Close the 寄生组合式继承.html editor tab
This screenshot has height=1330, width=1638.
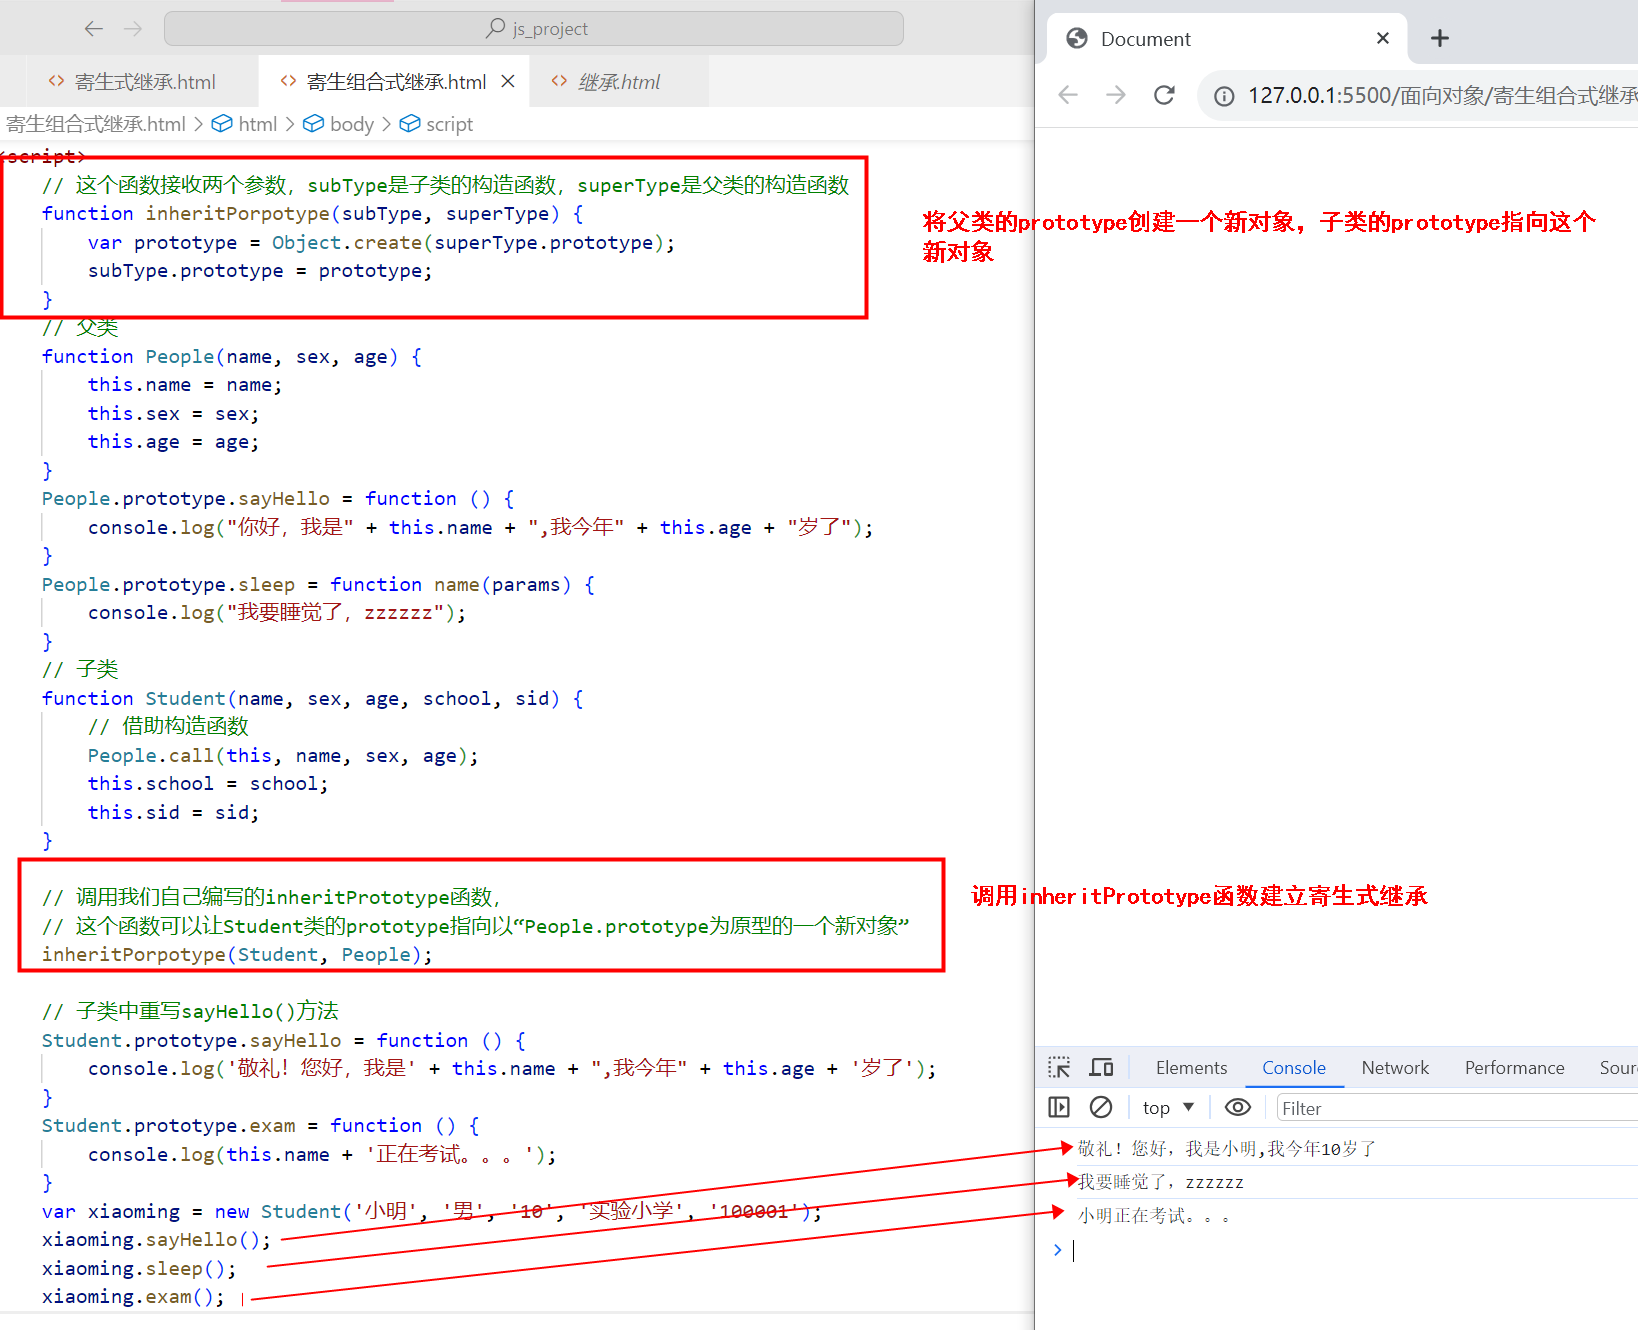pos(508,81)
